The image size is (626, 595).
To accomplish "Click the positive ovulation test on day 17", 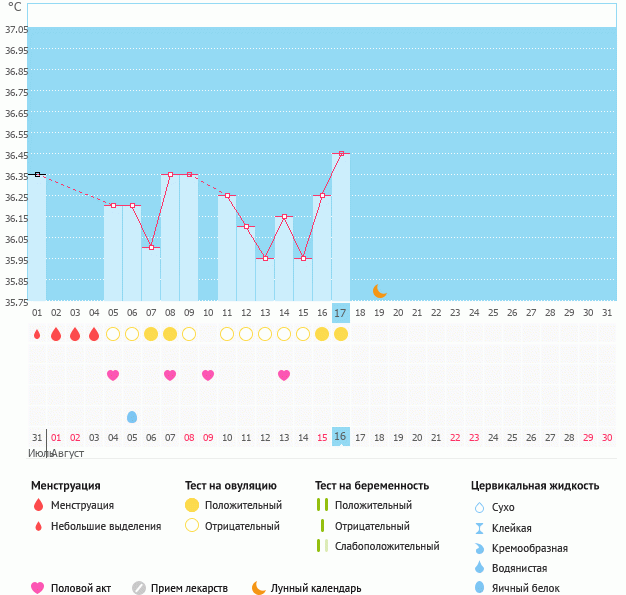I will [341, 334].
